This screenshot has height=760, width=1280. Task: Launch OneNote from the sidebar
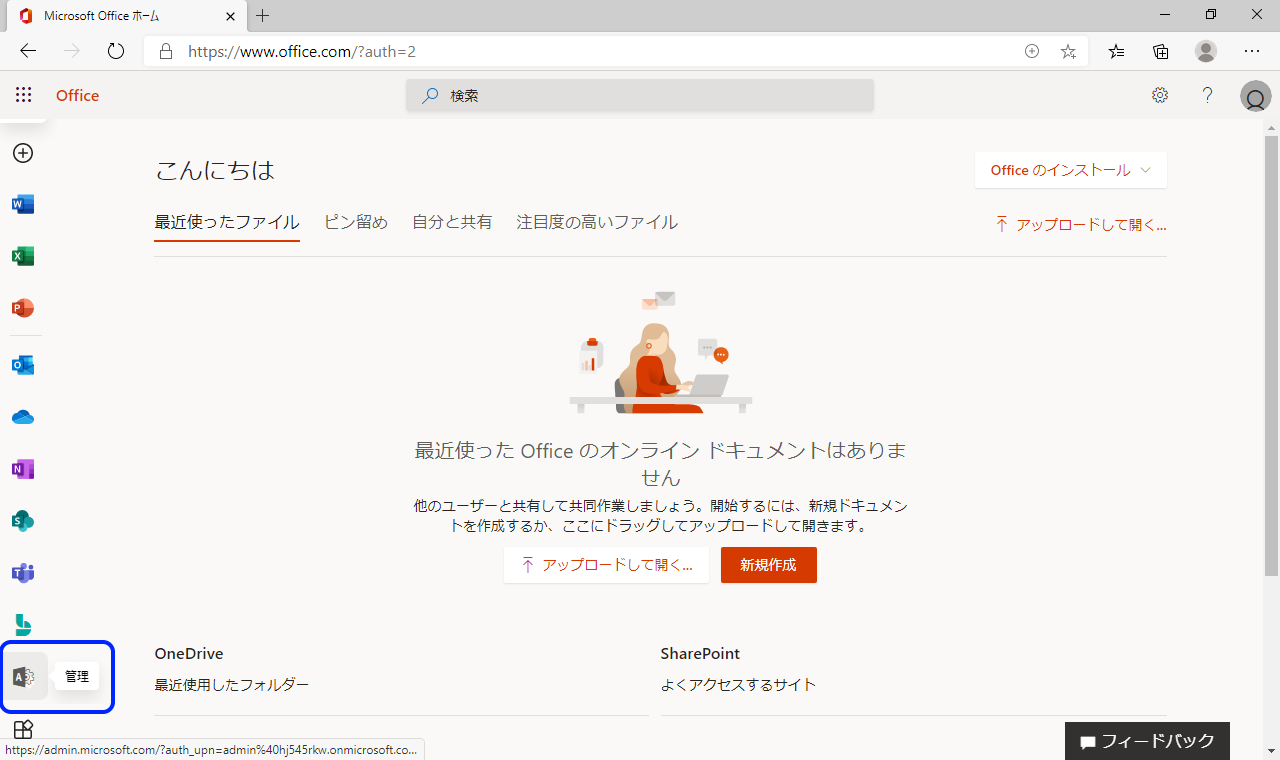coord(23,469)
